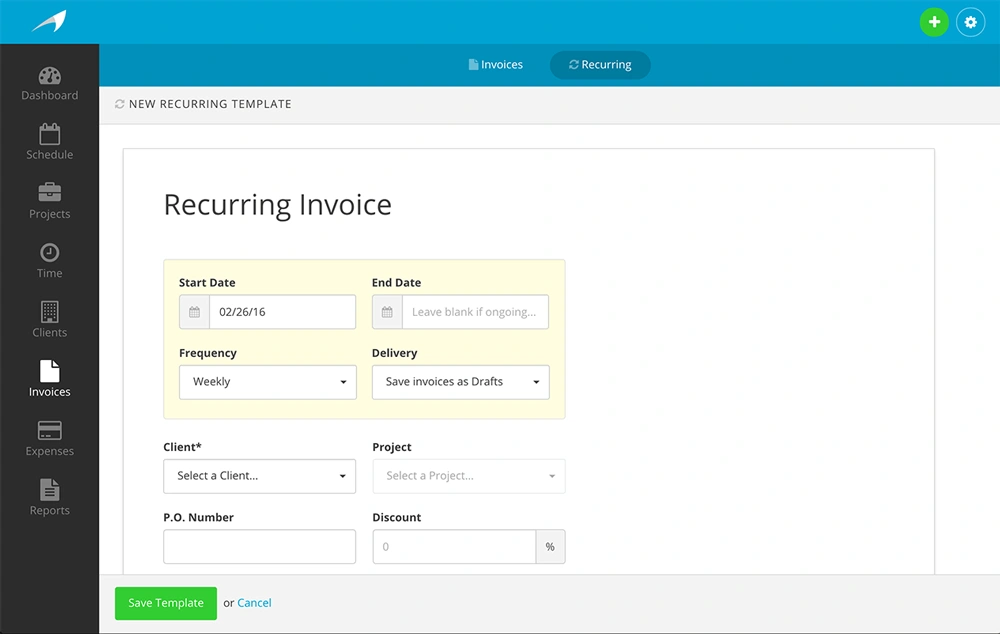Open the Dashboard from the sidebar

pyautogui.click(x=49, y=84)
